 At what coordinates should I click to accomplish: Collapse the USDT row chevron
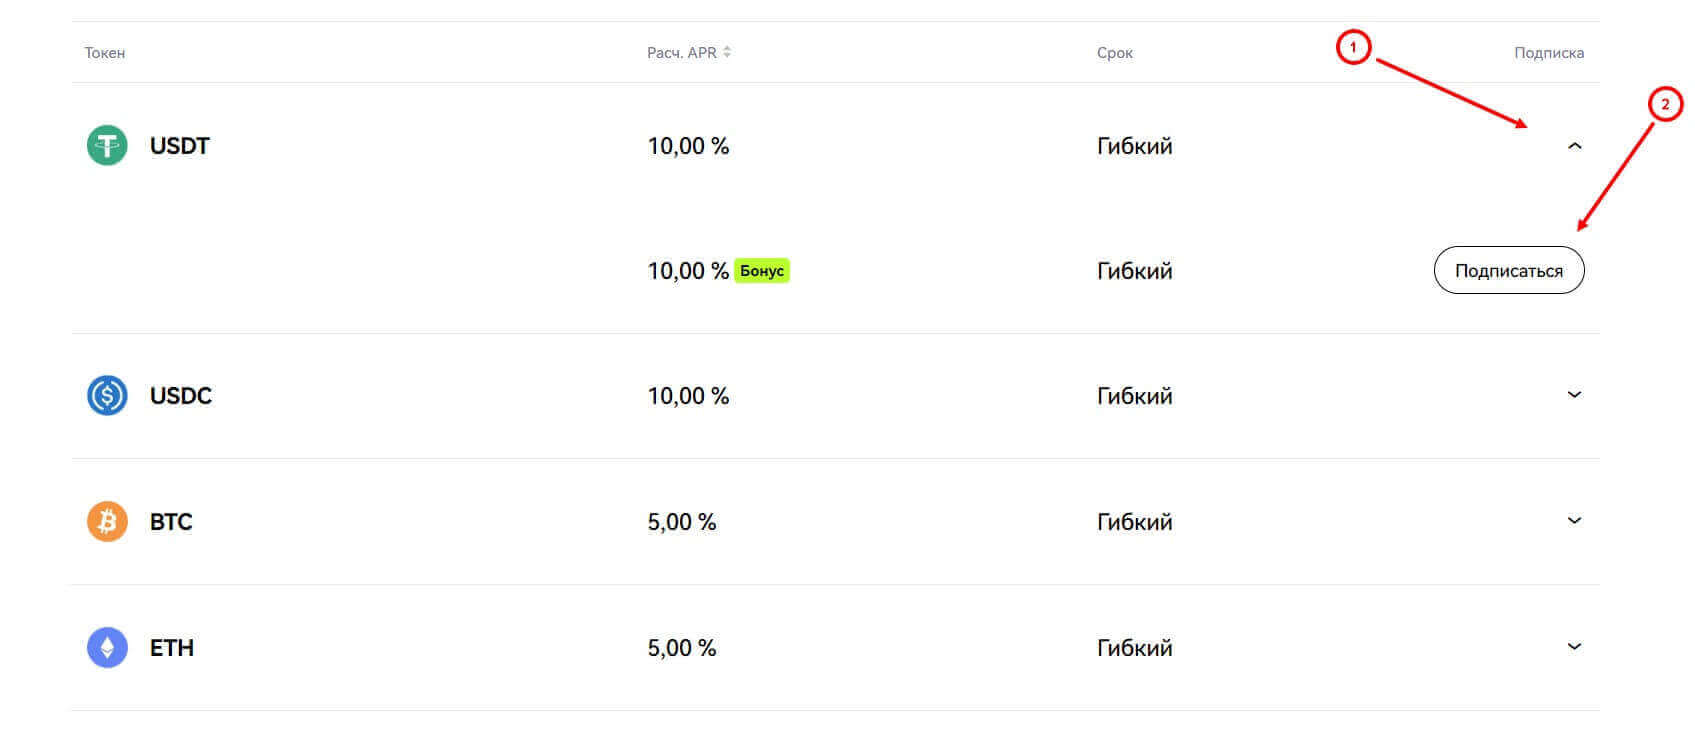1574,146
